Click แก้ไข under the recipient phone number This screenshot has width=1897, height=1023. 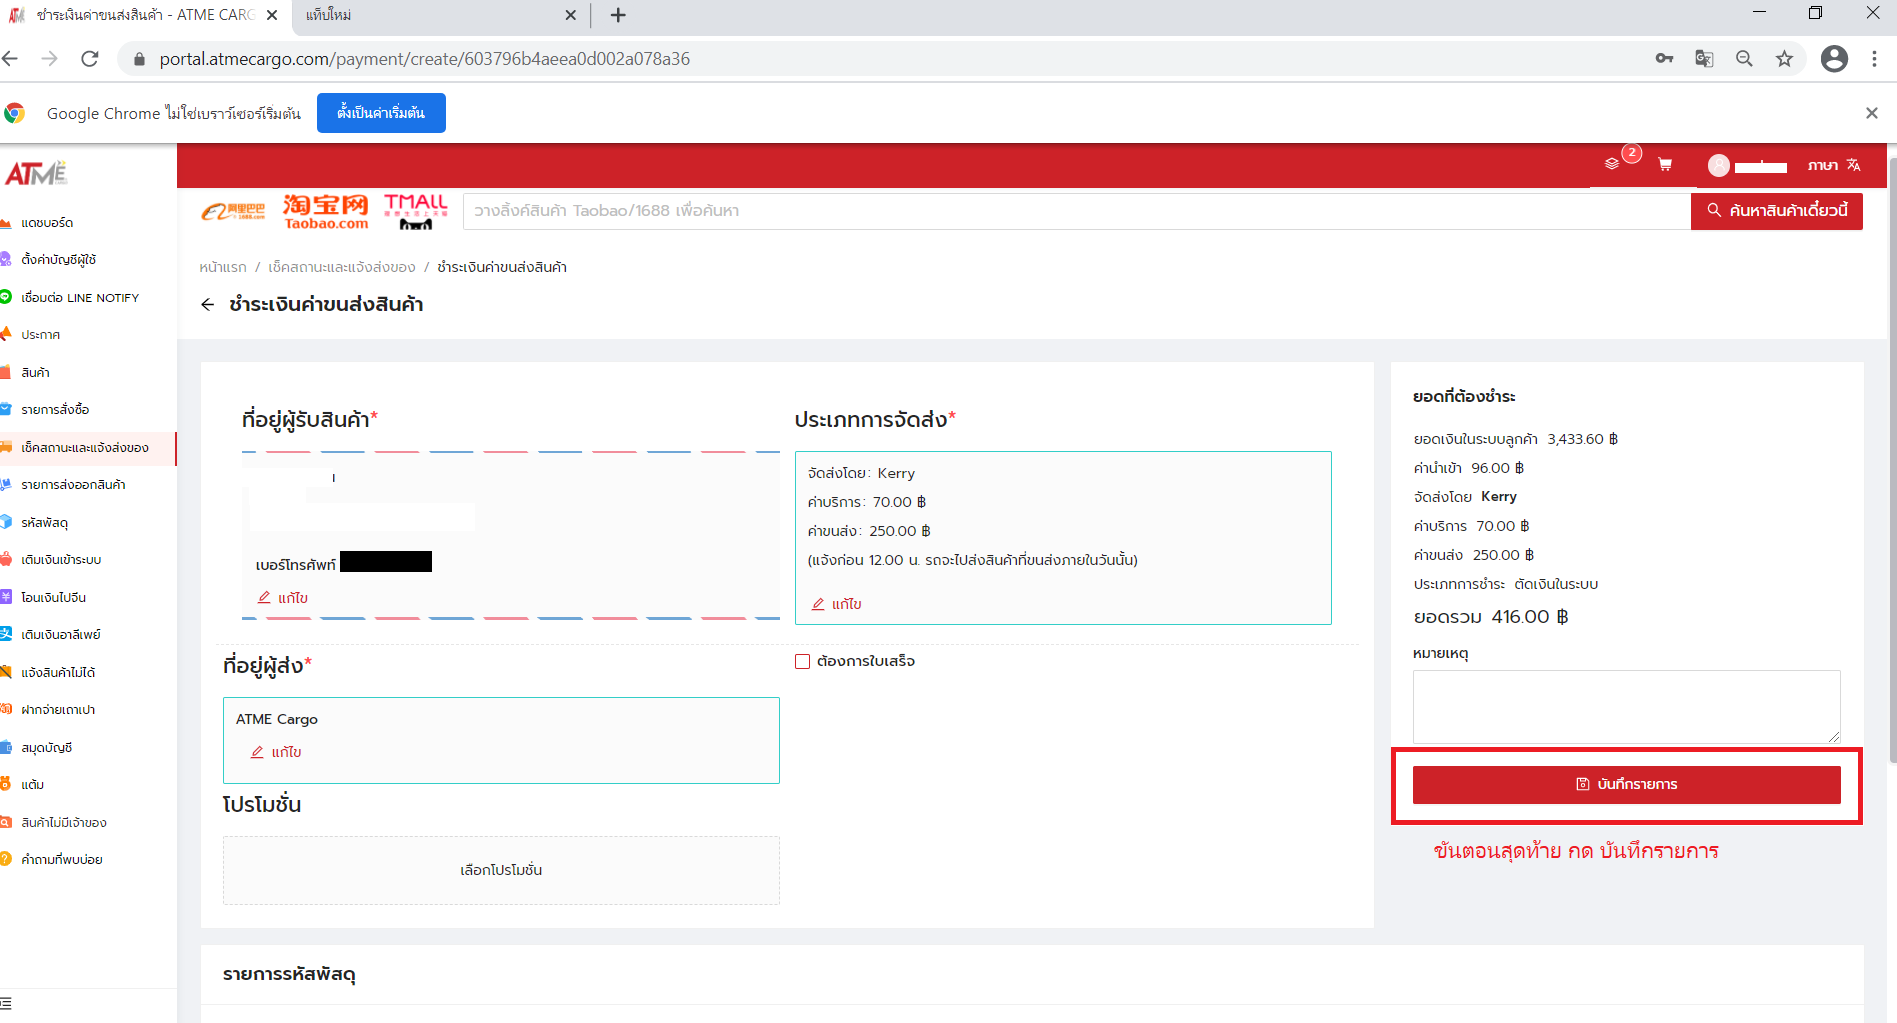click(x=284, y=598)
